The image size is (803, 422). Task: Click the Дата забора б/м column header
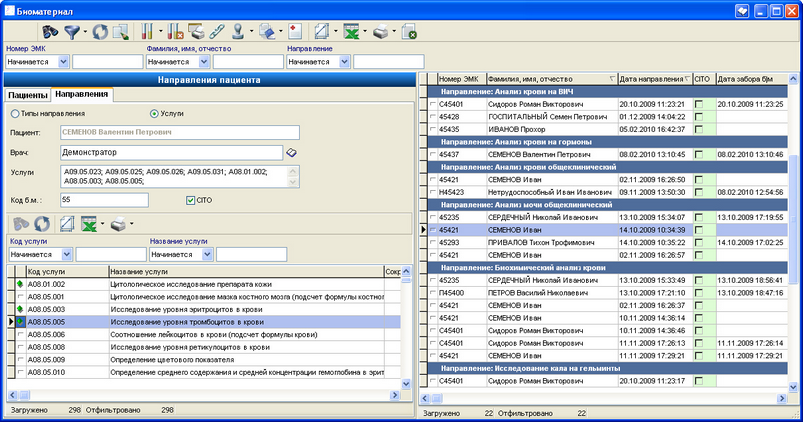[751, 79]
